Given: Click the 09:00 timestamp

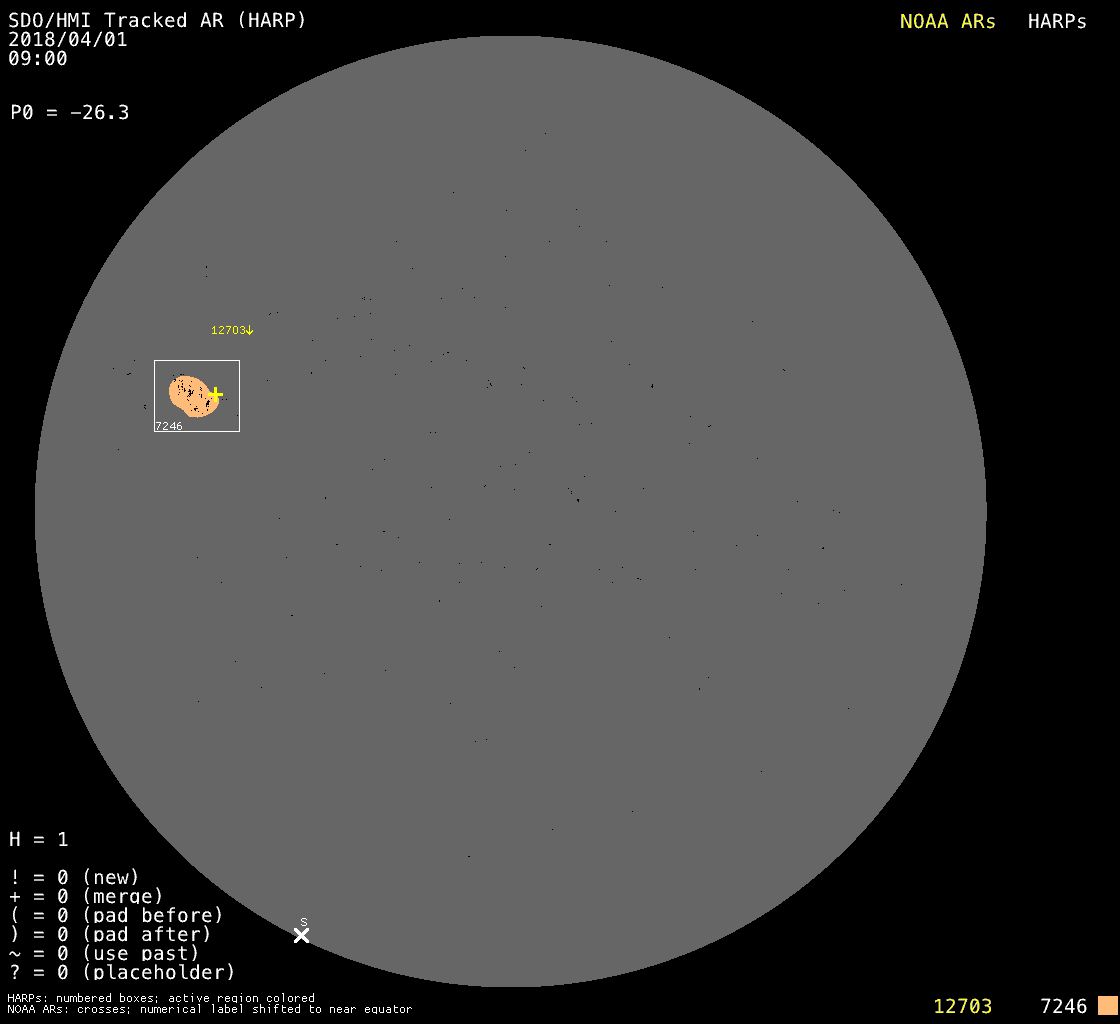Looking at the screenshot, I should (x=38, y=59).
